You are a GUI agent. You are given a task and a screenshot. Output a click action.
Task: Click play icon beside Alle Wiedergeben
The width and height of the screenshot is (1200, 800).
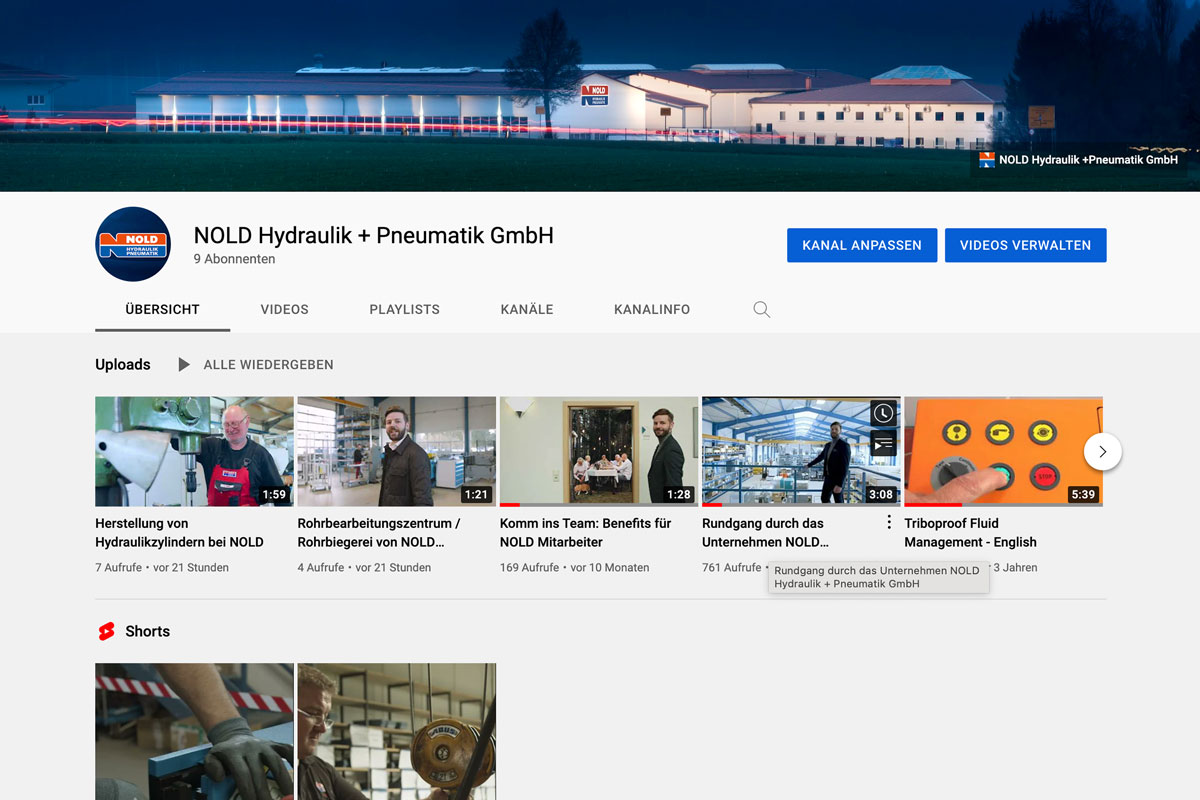184,365
